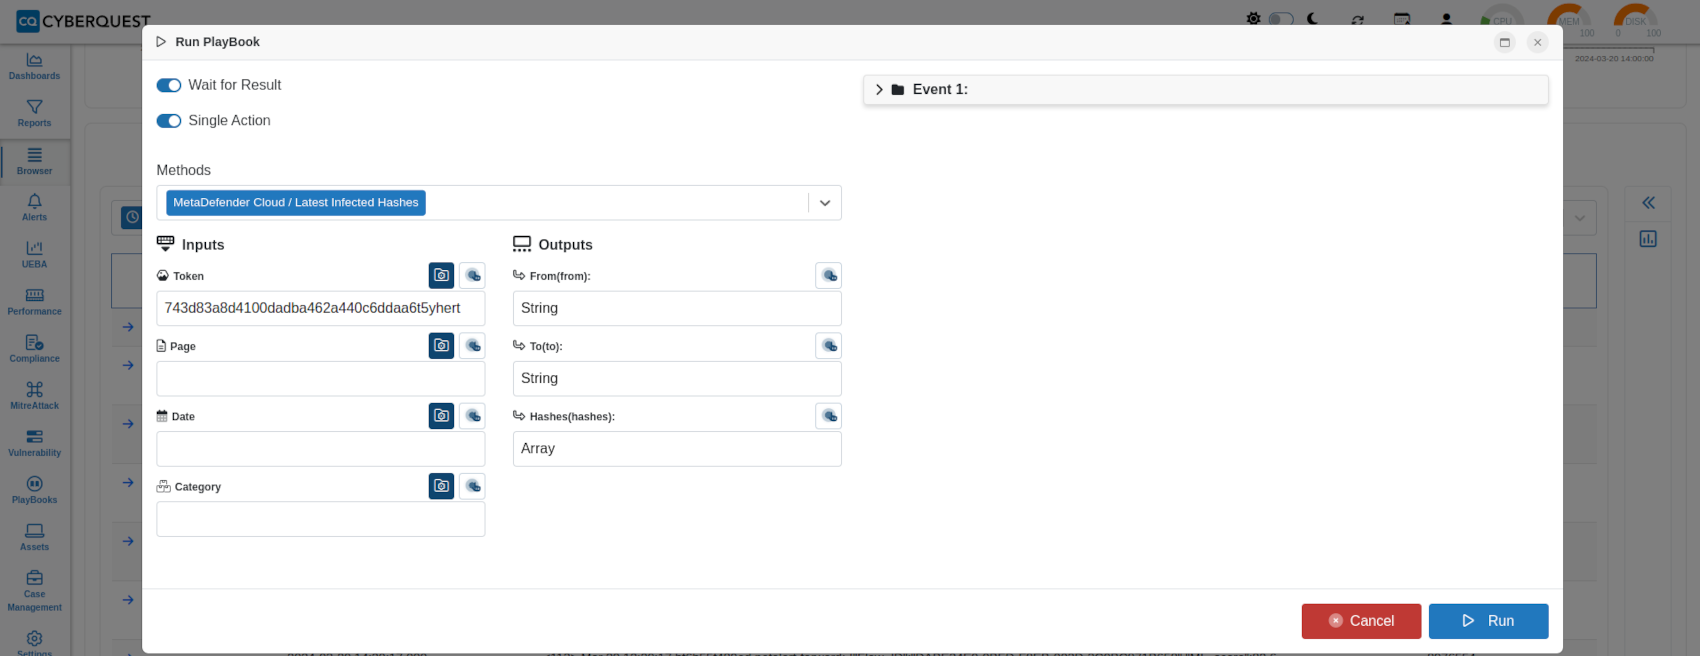Click the cloud icon for To(to) output
Screen dimensions: 1700x656
[829, 345]
